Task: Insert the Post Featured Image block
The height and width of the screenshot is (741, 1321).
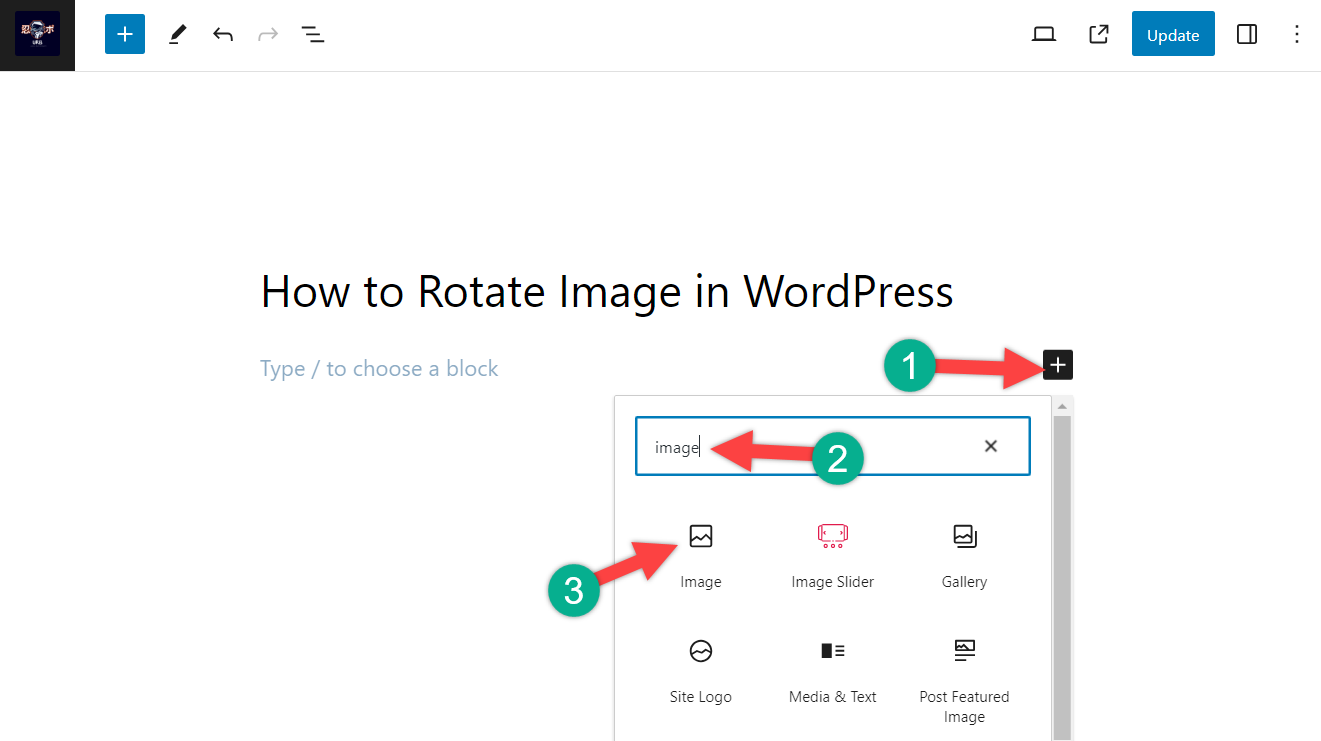Action: pos(964,680)
